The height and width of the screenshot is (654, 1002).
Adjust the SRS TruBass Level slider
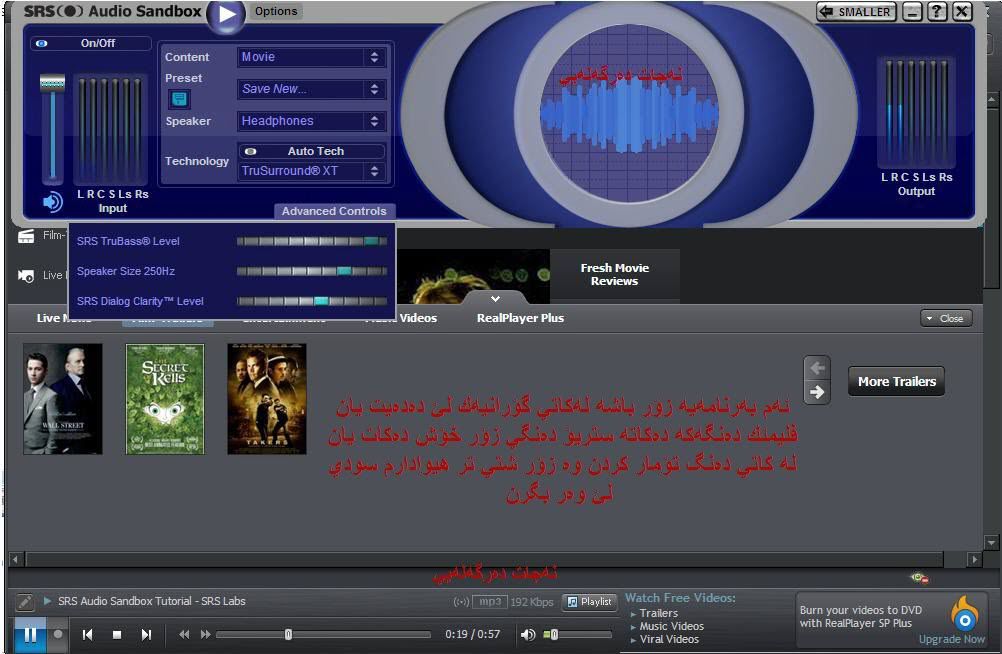tap(311, 241)
